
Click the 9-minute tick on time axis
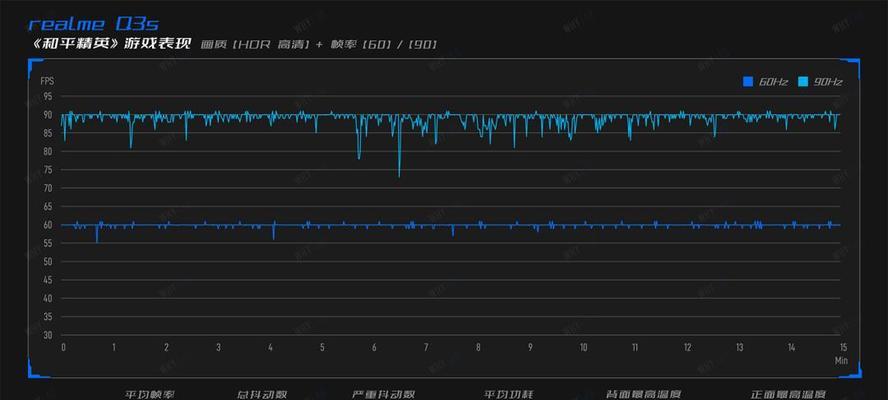coord(531,348)
